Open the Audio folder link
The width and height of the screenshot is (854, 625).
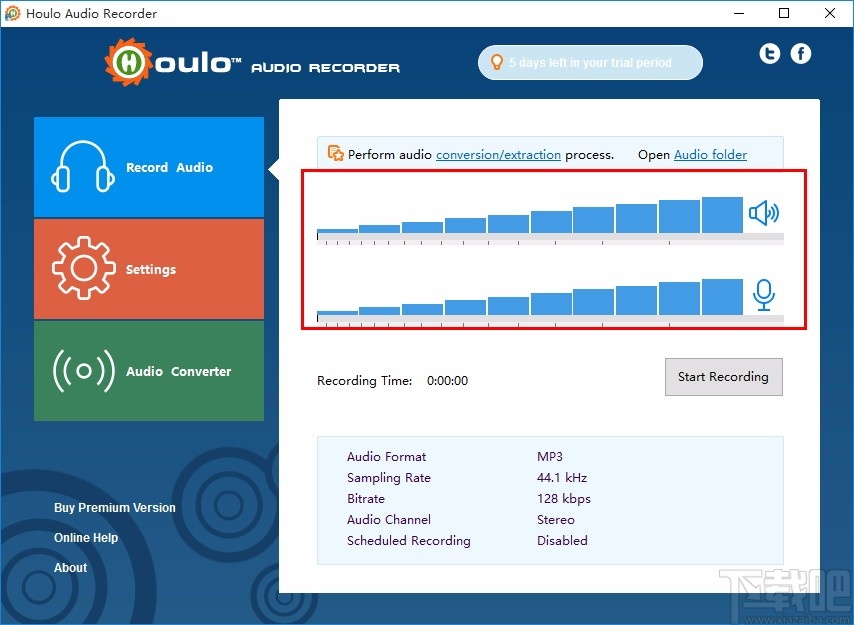(710, 155)
